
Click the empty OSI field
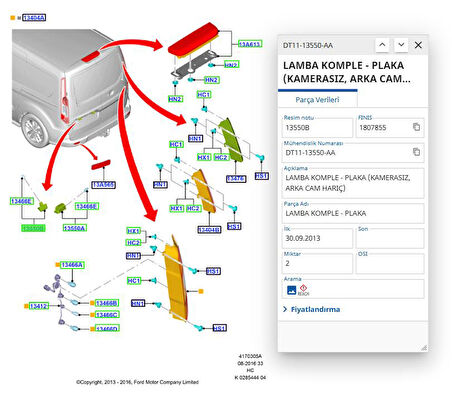390,263
